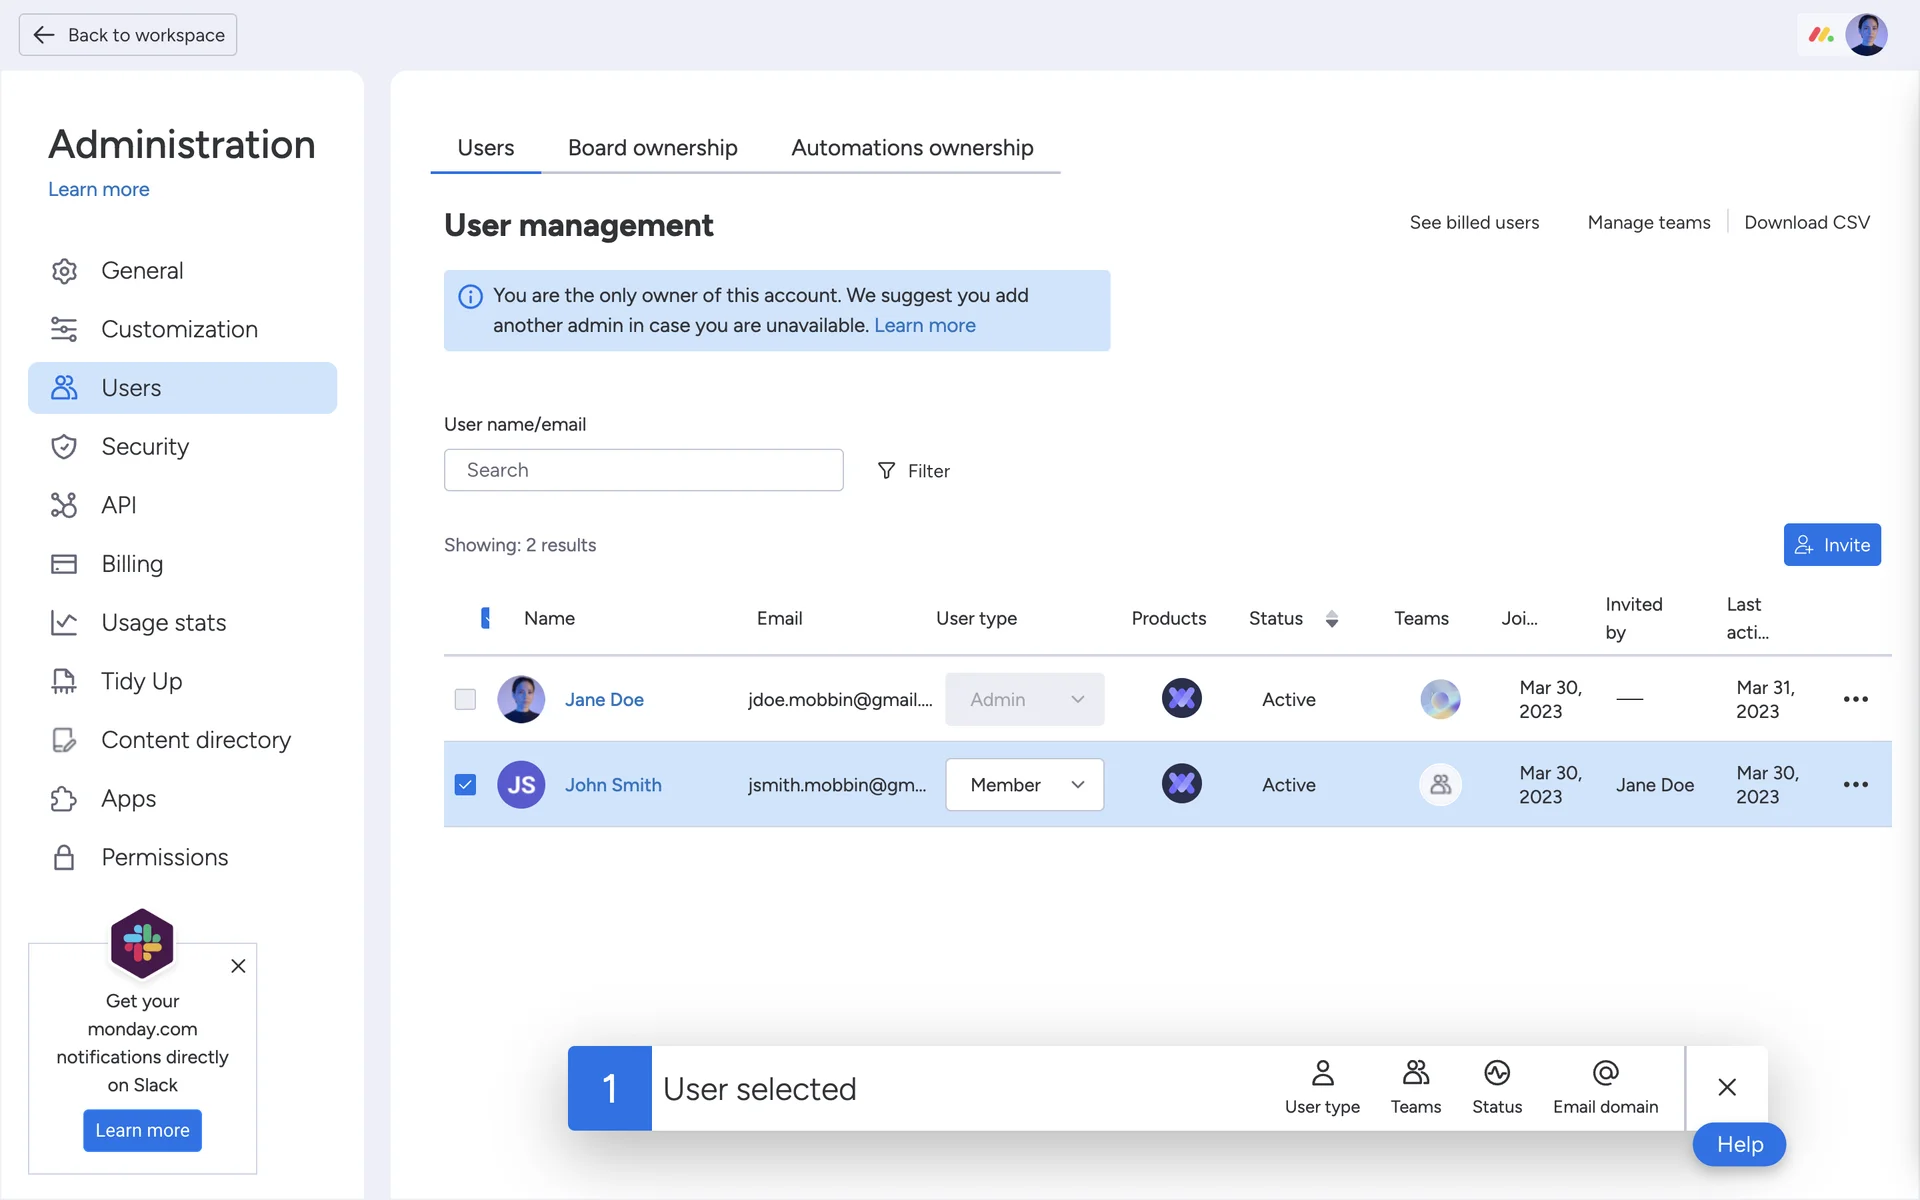
Task: Click John Smith's product icon
Action: [1181, 784]
